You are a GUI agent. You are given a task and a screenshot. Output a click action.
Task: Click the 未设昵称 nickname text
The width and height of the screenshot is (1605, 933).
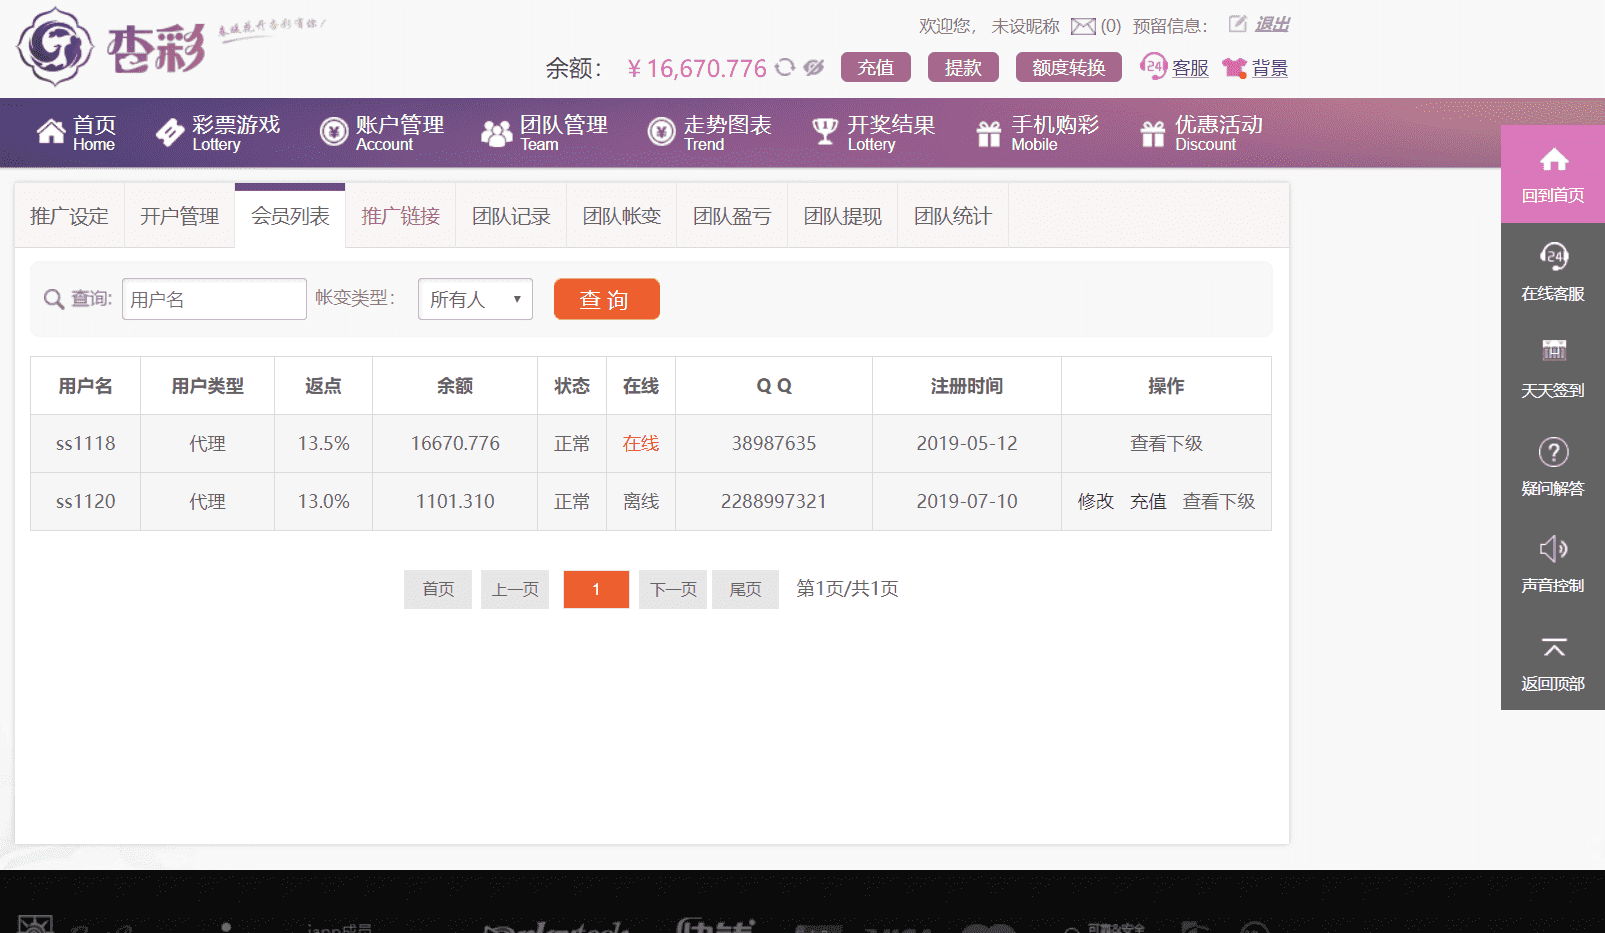click(x=1025, y=26)
